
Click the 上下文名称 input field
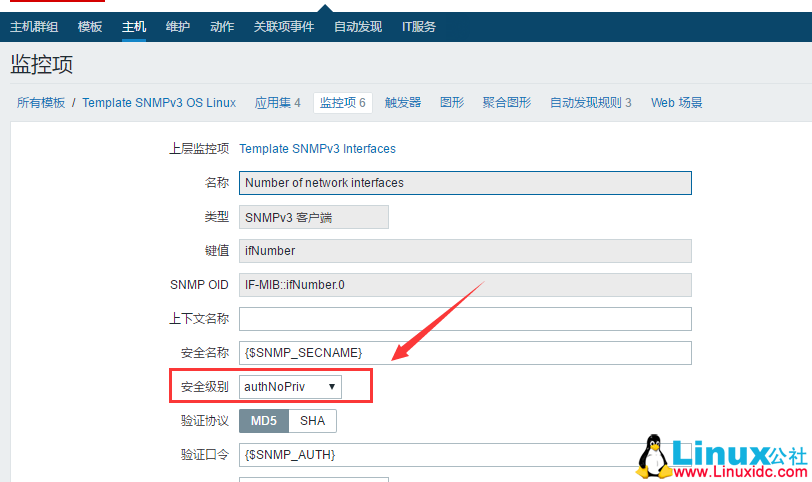pyautogui.click(x=465, y=319)
